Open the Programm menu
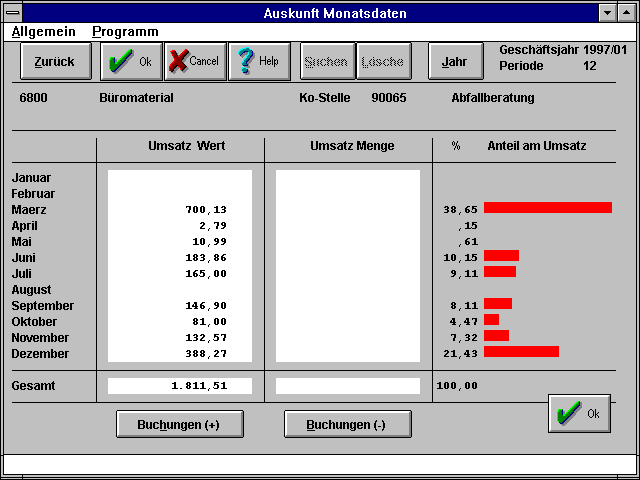 click(x=125, y=32)
